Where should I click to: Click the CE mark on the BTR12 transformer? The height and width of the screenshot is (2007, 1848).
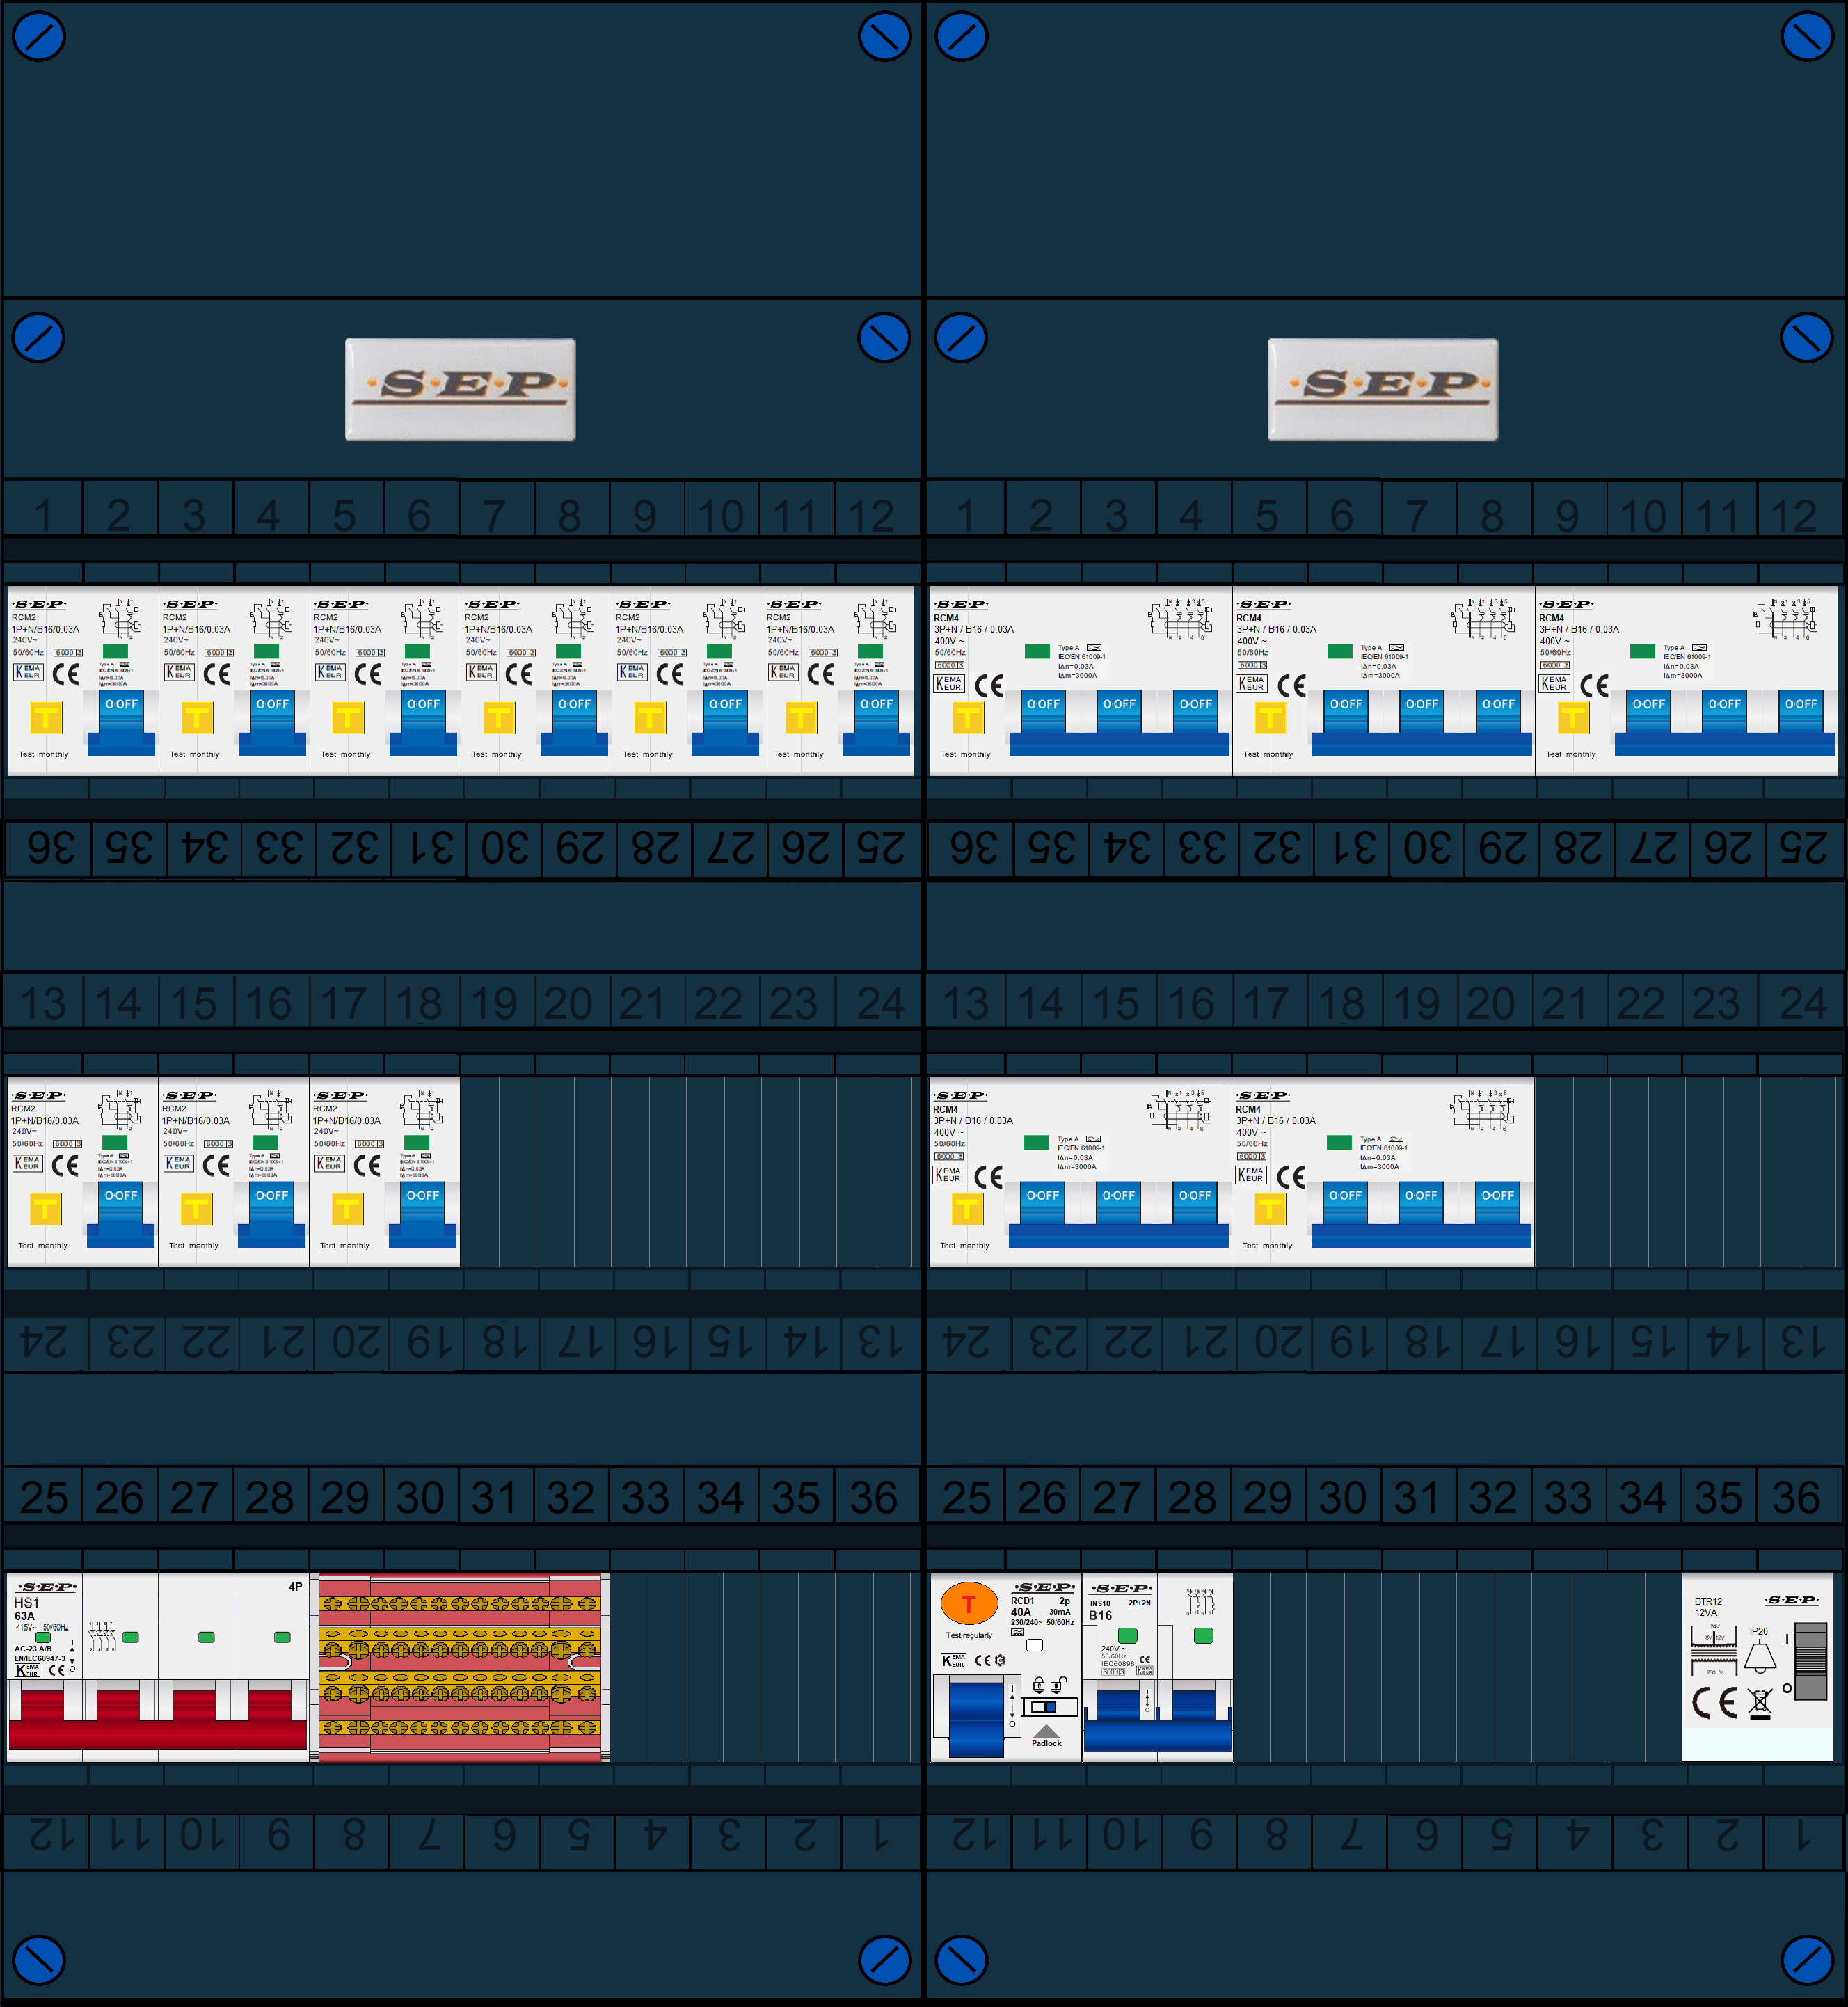pos(1715,1702)
